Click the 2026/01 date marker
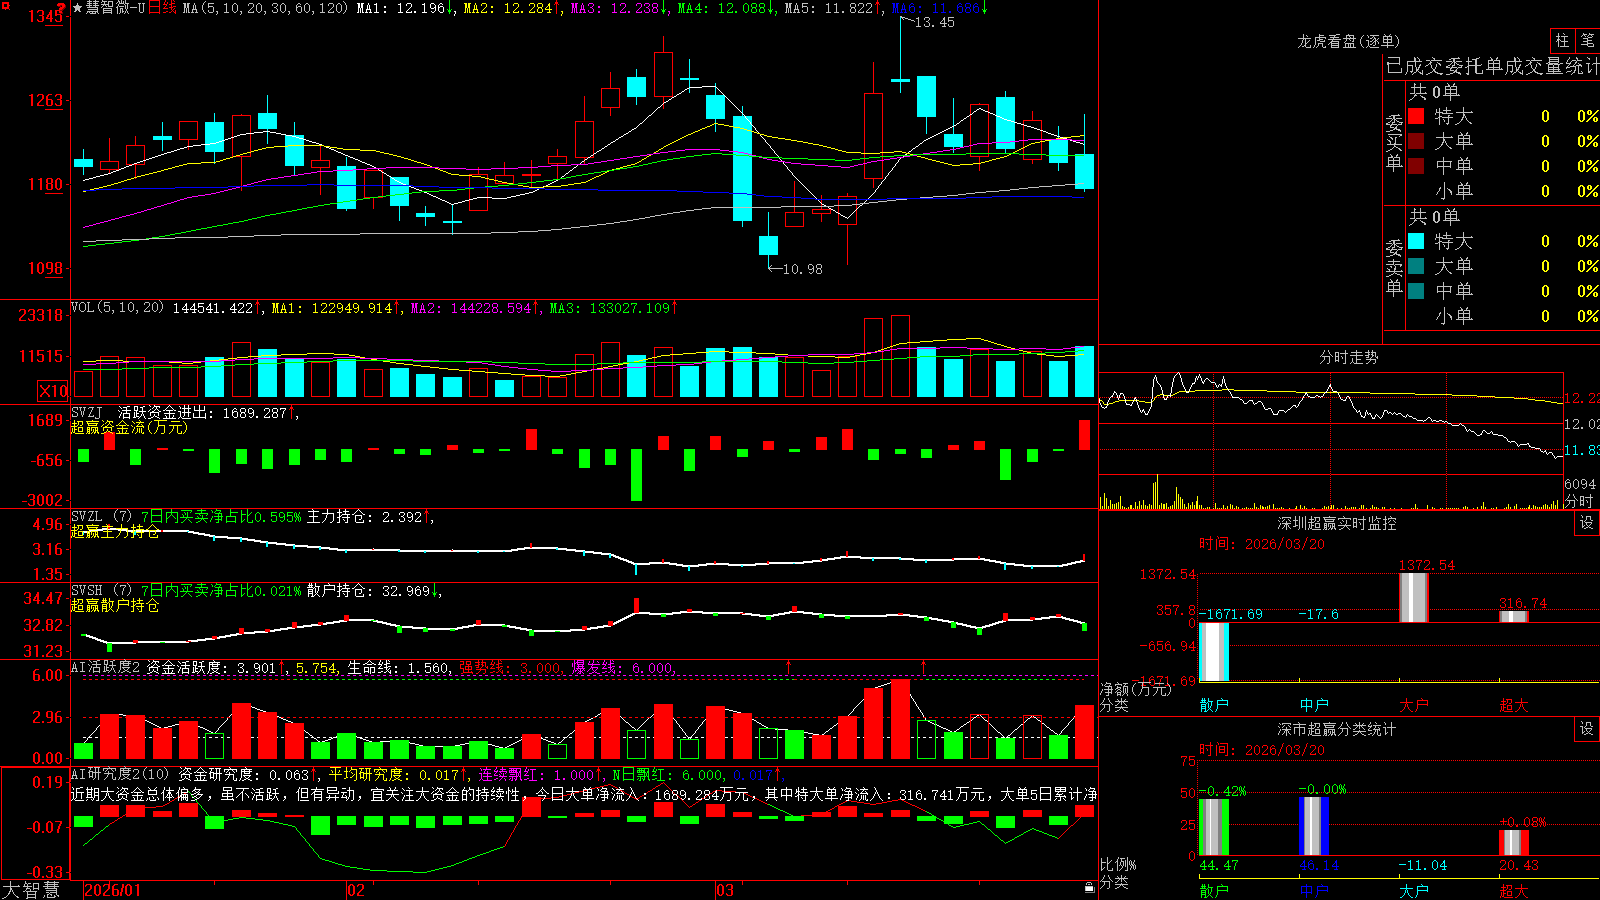The height and width of the screenshot is (900, 1600). pyautogui.click(x=113, y=890)
